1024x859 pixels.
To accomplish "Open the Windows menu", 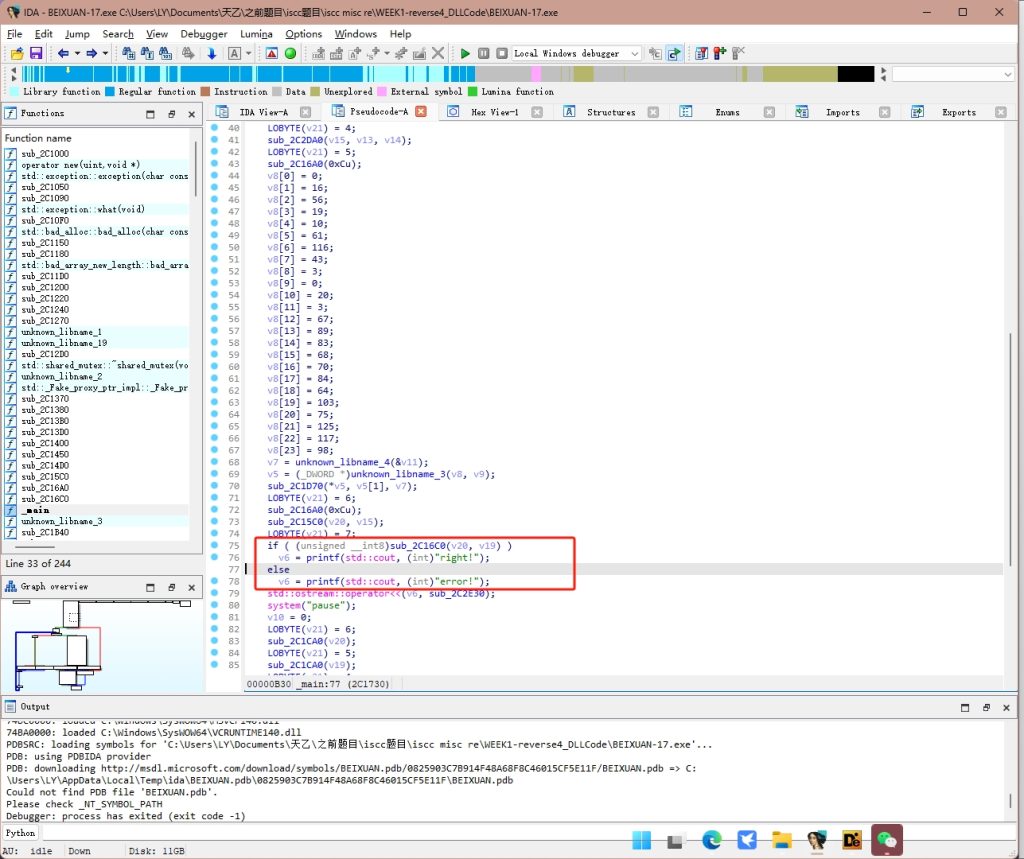I will (x=356, y=34).
